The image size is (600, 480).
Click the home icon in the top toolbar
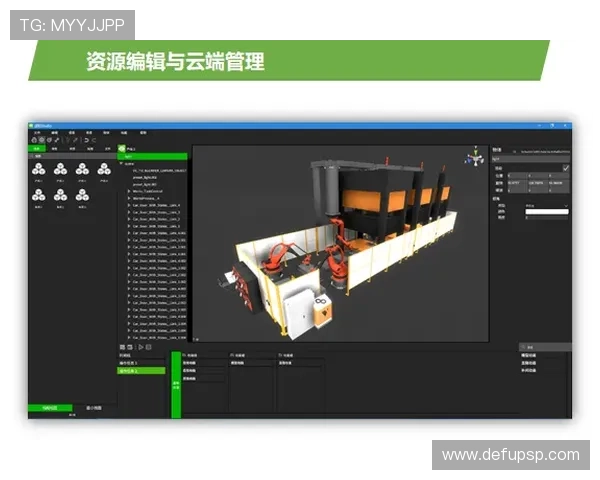pos(34,140)
